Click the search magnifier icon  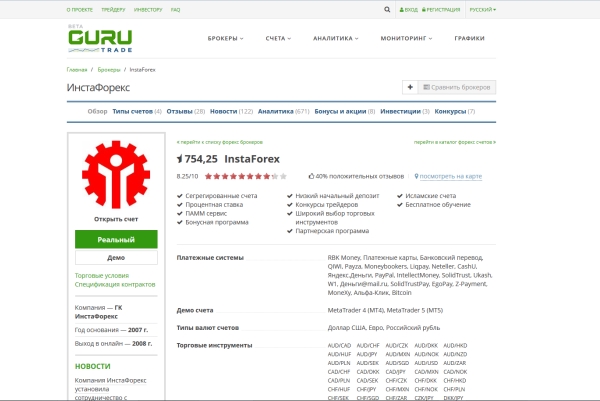(387, 10)
